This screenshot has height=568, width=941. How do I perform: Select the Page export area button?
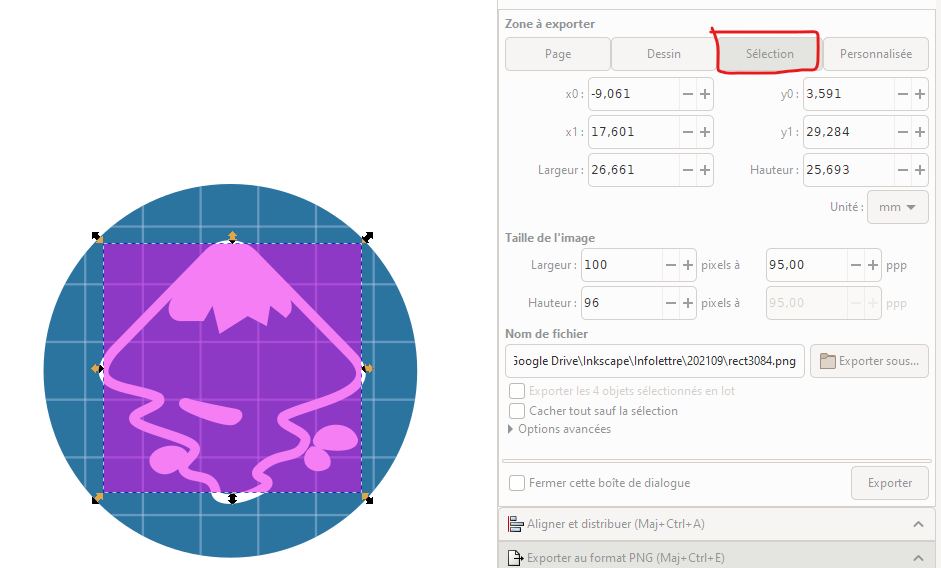click(558, 54)
